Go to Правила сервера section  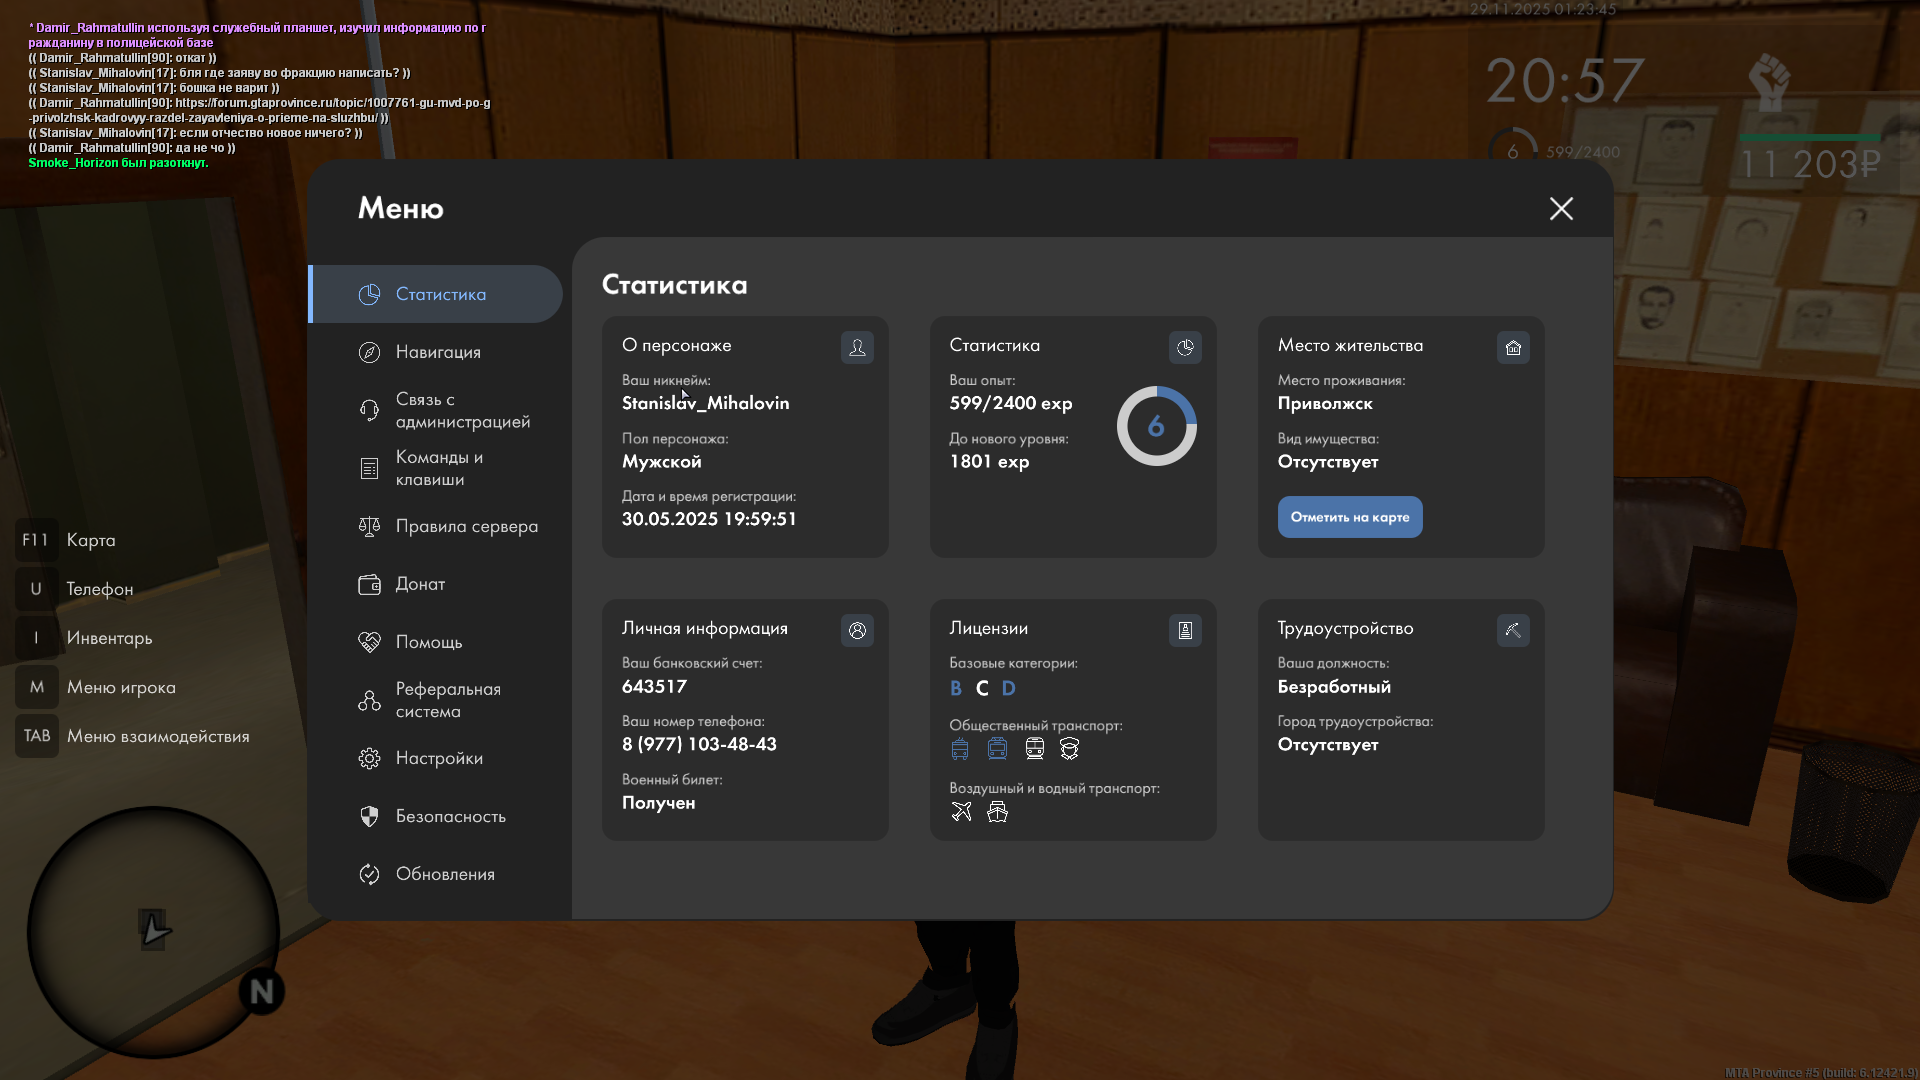[x=466, y=526]
